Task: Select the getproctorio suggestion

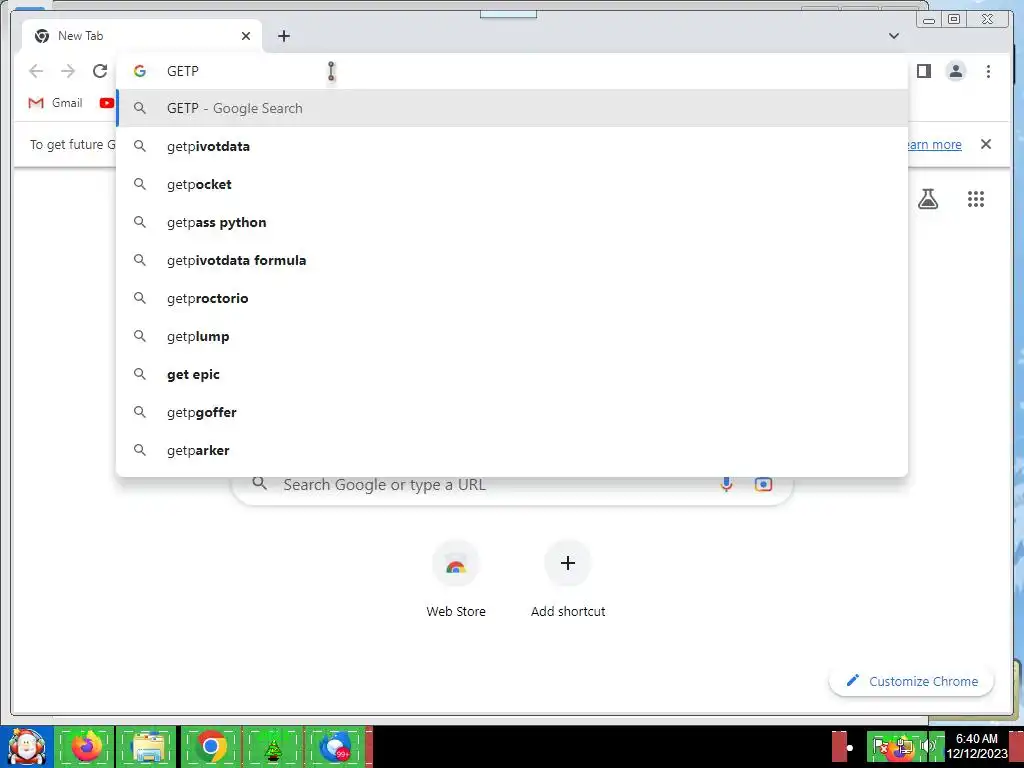Action: point(512,298)
